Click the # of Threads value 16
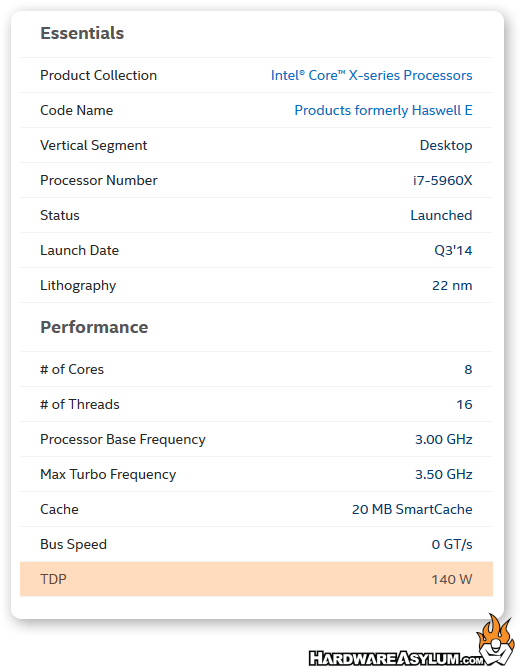520x672 pixels. [464, 405]
